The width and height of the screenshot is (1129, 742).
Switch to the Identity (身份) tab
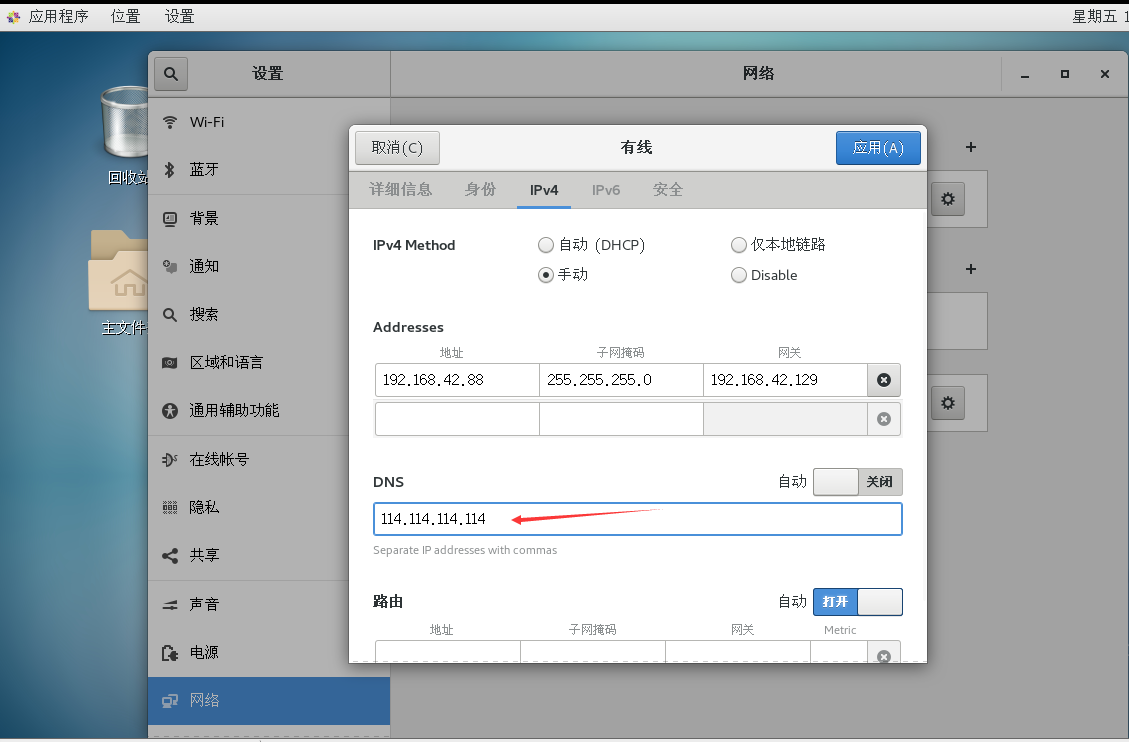480,190
